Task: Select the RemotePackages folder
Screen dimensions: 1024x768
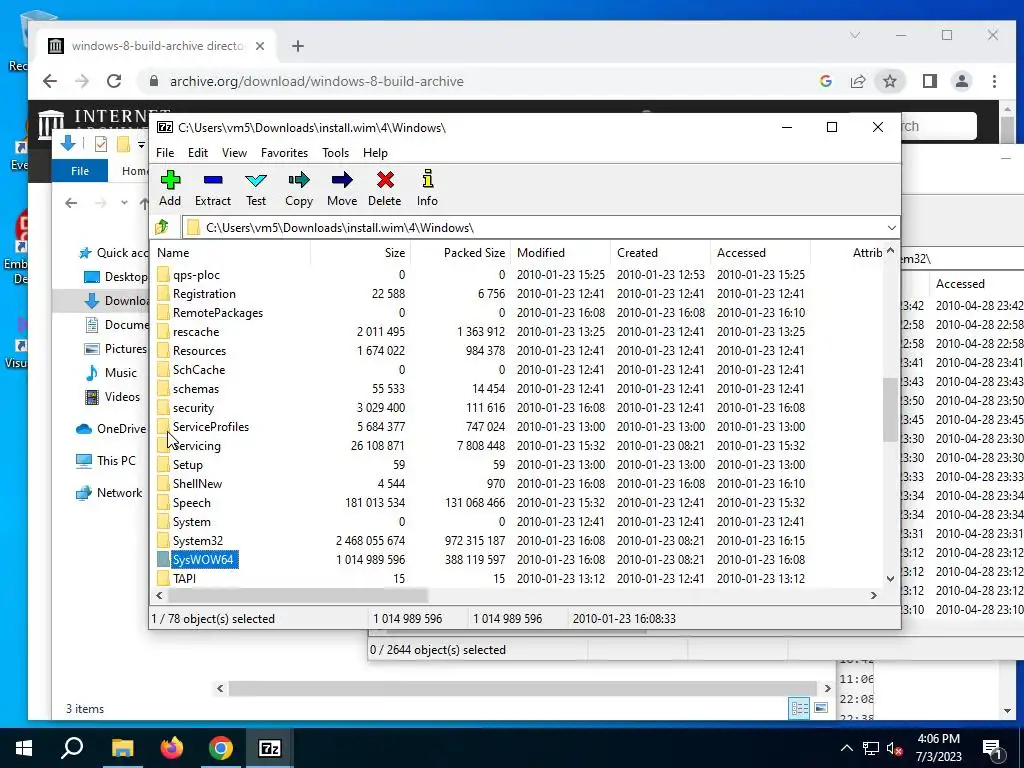Action: tap(217, 313)
